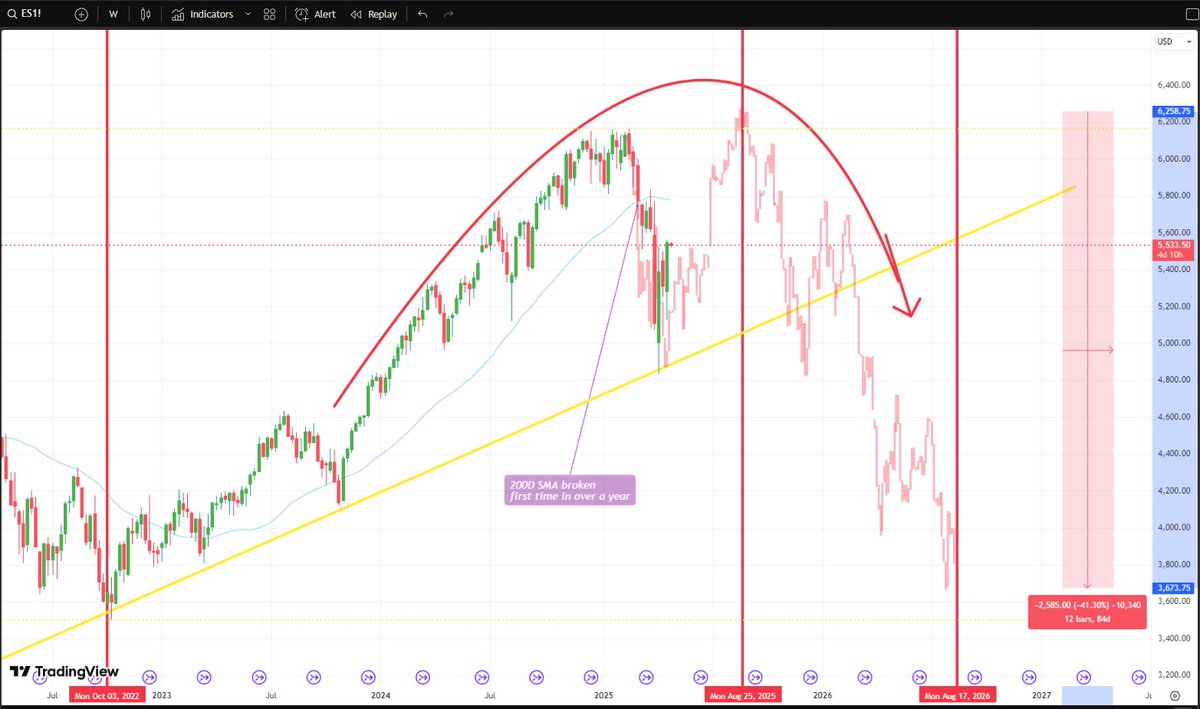Select the candlestick chart style icon
Image resolution: width=1200 pixels, height=709 pixels.
coord(144,14)
